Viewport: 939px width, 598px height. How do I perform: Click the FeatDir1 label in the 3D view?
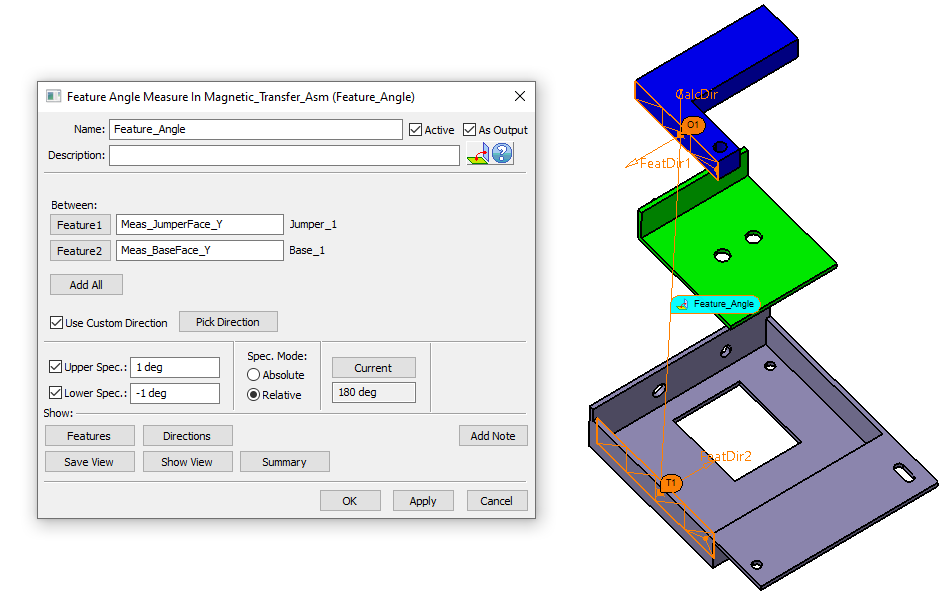(665, 163)
